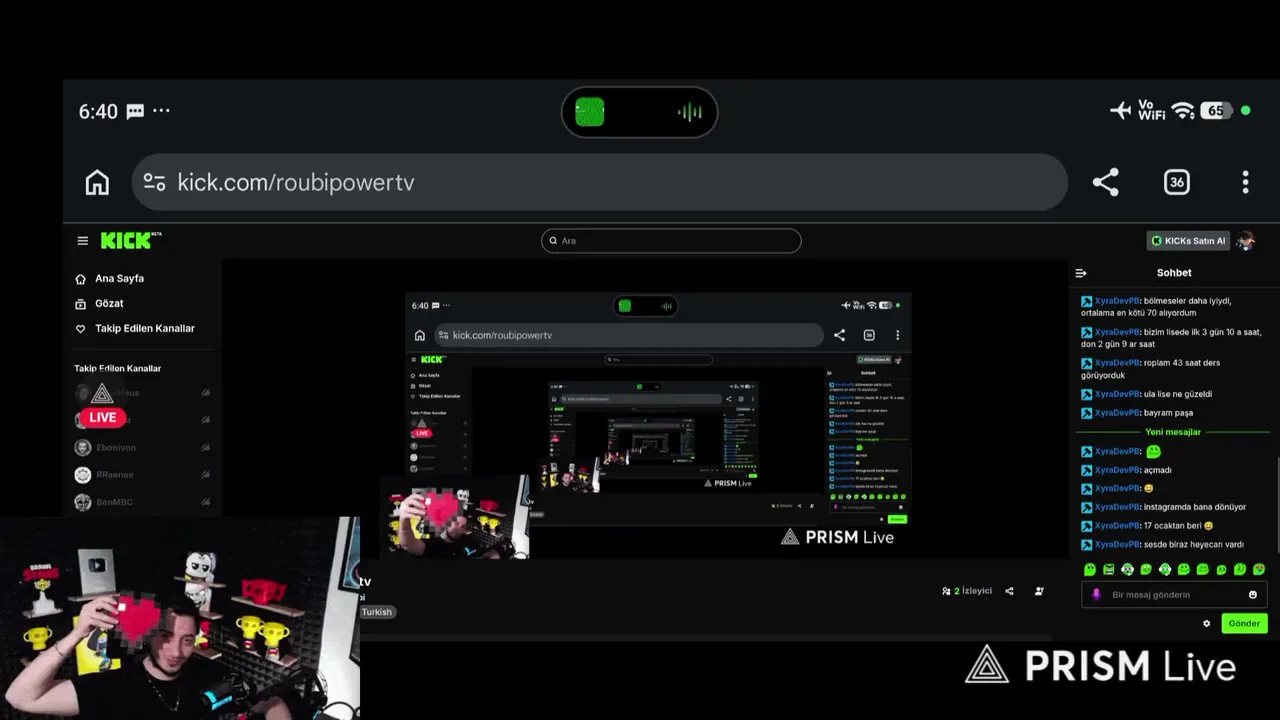Open Takip Edilen Kanallar menu item
This screenshot has width=1280, height=720.
click(144, 329)
